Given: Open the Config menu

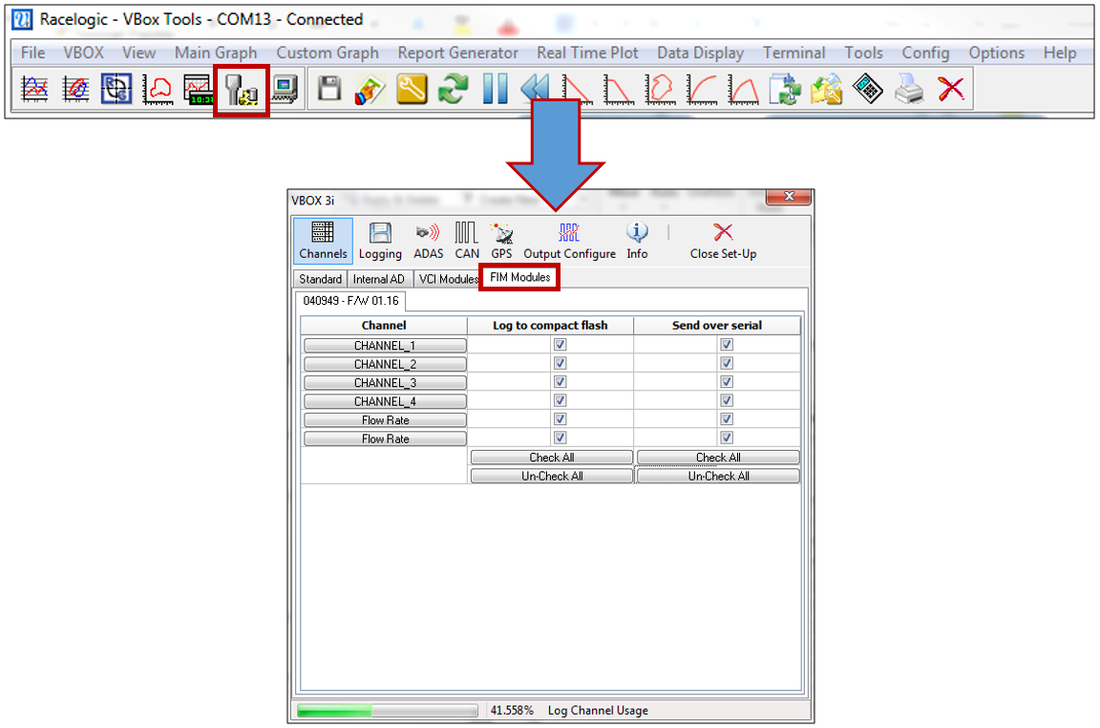Looking at the screenshot, I should [925, 53].
